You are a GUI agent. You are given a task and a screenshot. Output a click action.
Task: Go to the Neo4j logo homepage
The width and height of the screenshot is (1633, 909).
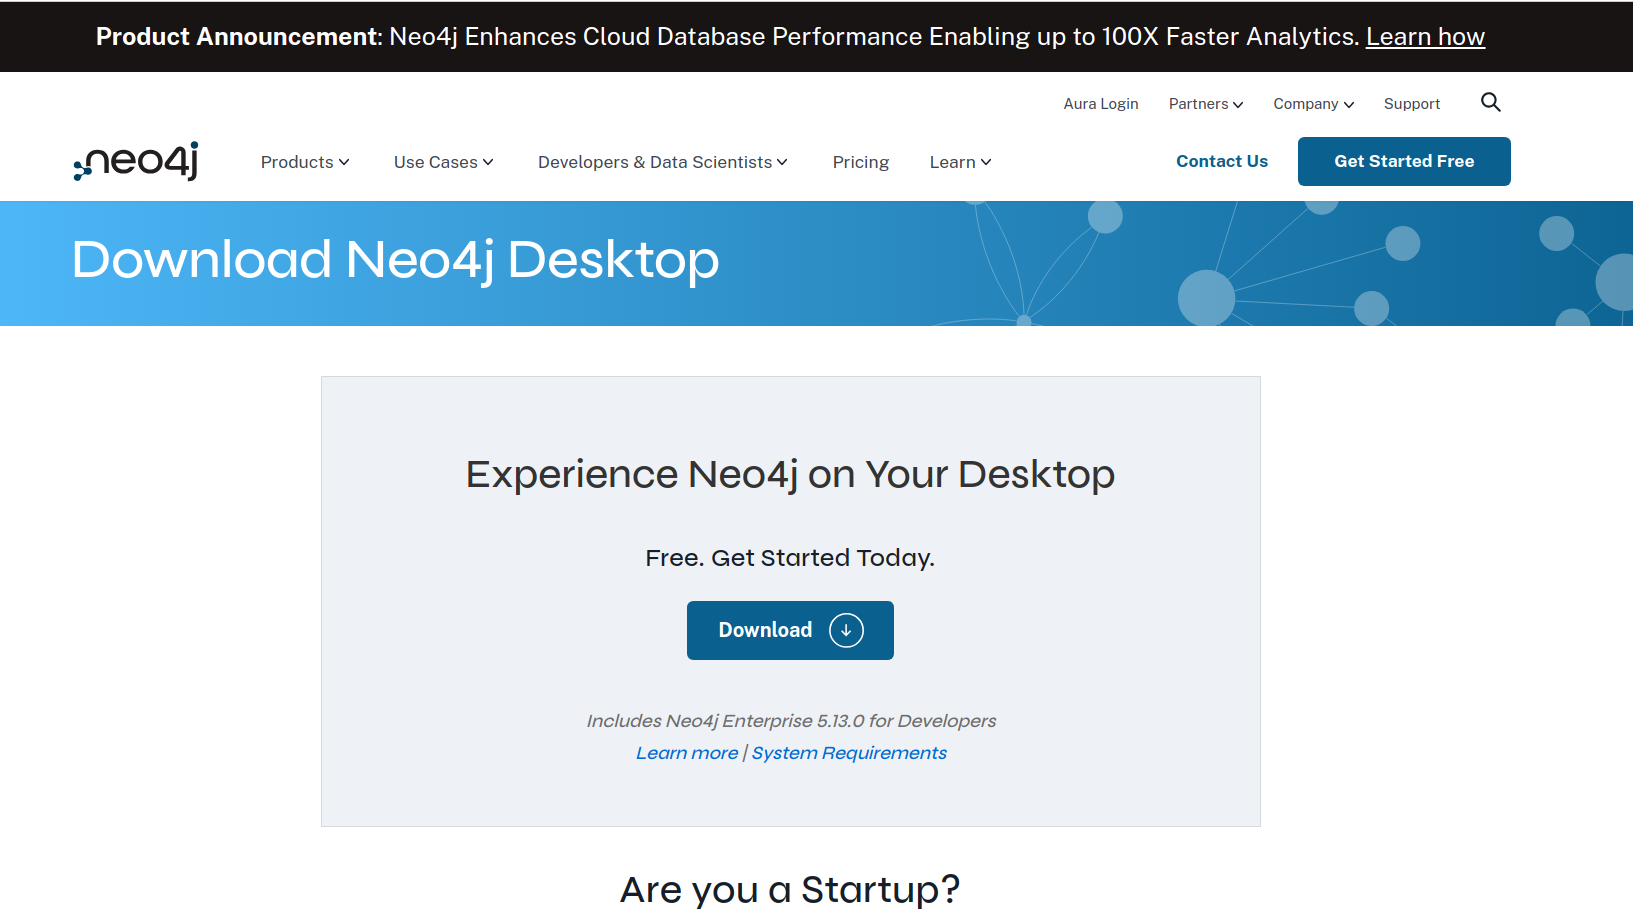(136, 161)
